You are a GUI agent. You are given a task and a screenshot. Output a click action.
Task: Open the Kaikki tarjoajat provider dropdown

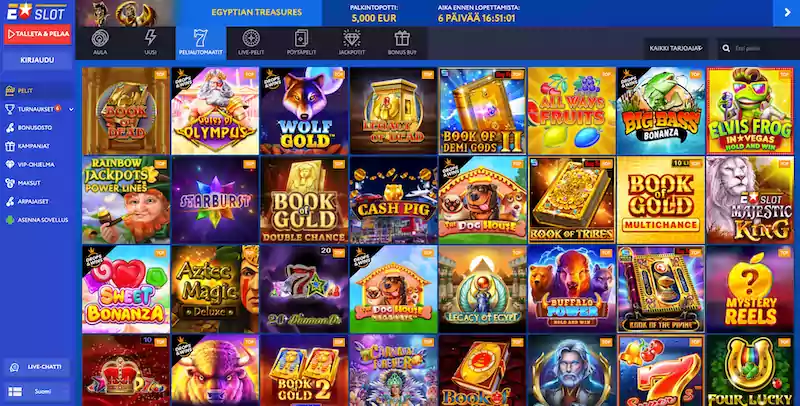pyautogui.click(x=676, y=48)
